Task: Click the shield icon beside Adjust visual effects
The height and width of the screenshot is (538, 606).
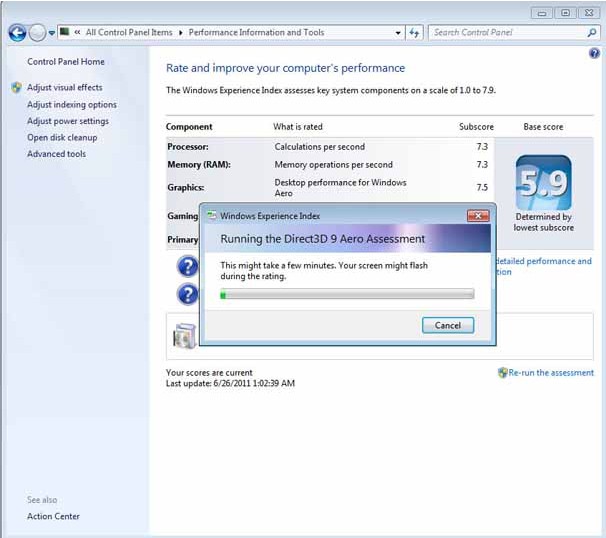Action: tap(16, 88)
